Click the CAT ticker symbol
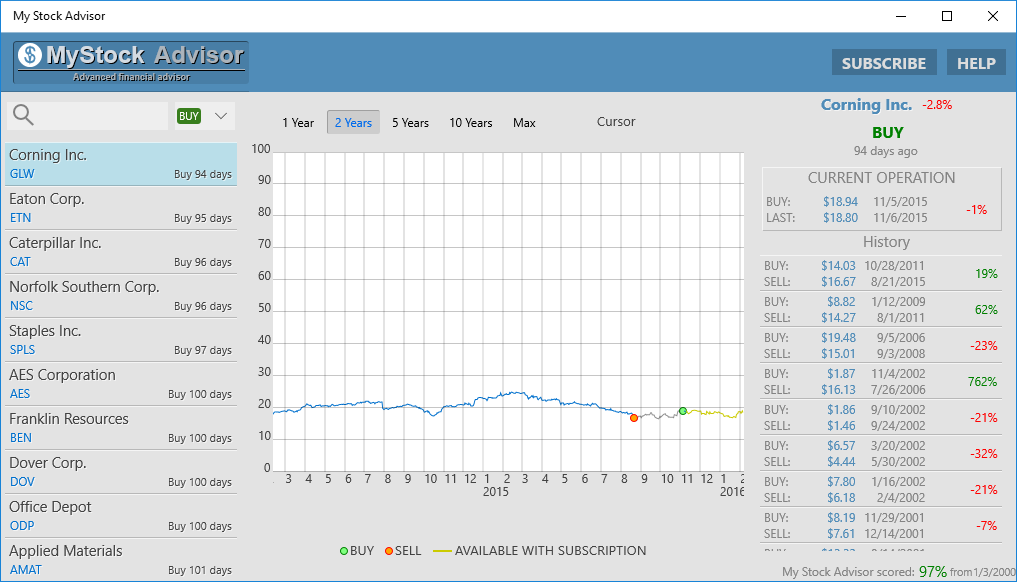 [20, 261]
